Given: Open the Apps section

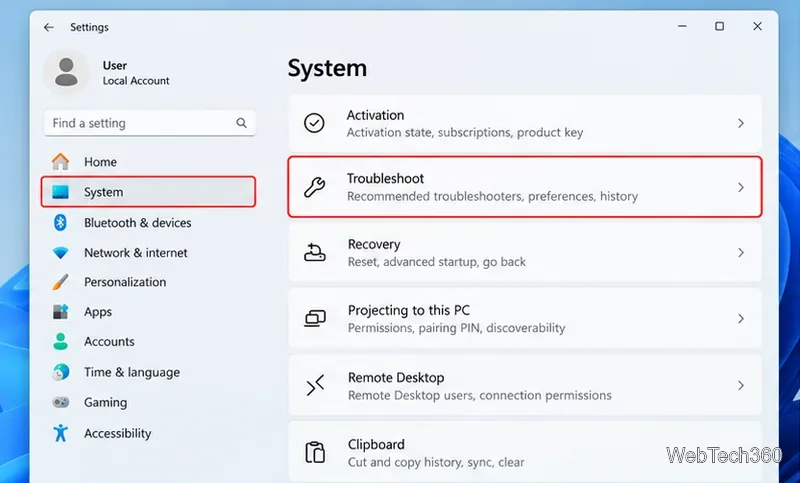Looking at the screenshot, I should coord(148,312).
